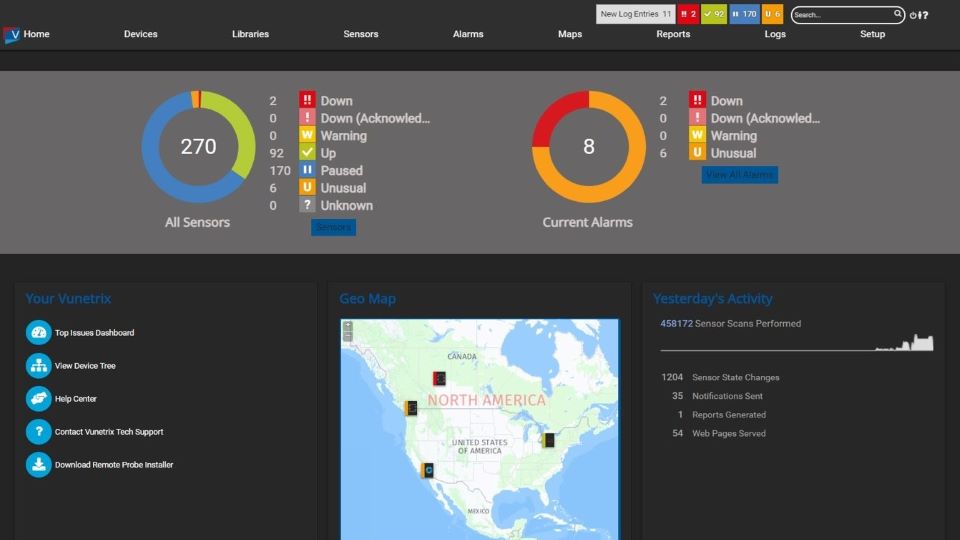Click the Vunetrix logo icon
960x540 pixels.
click(x=12, y=35)
